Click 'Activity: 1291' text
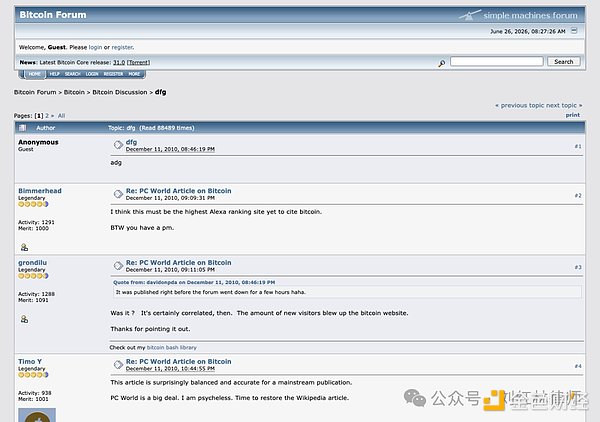Image resolution: width=600 pixels, height=422 pixels. coord(36,222)
